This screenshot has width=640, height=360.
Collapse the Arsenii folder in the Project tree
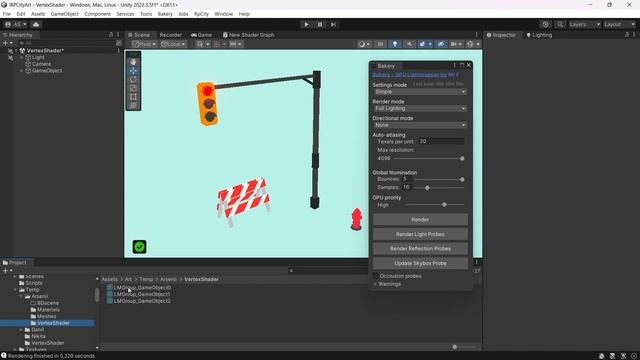click(21, 296)
